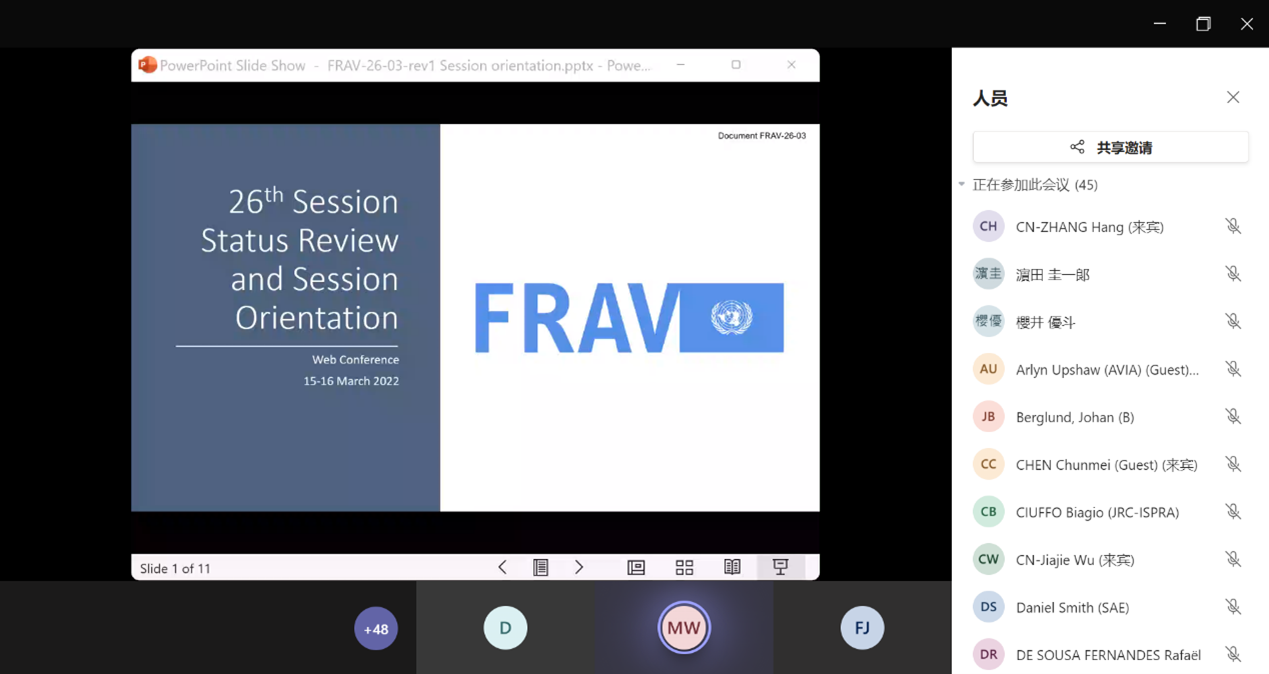The width and height of the screenshot is (1269, 674).
Task: Go to previous slide arrow
Action: pyautogui.click(x=502, y=568)
